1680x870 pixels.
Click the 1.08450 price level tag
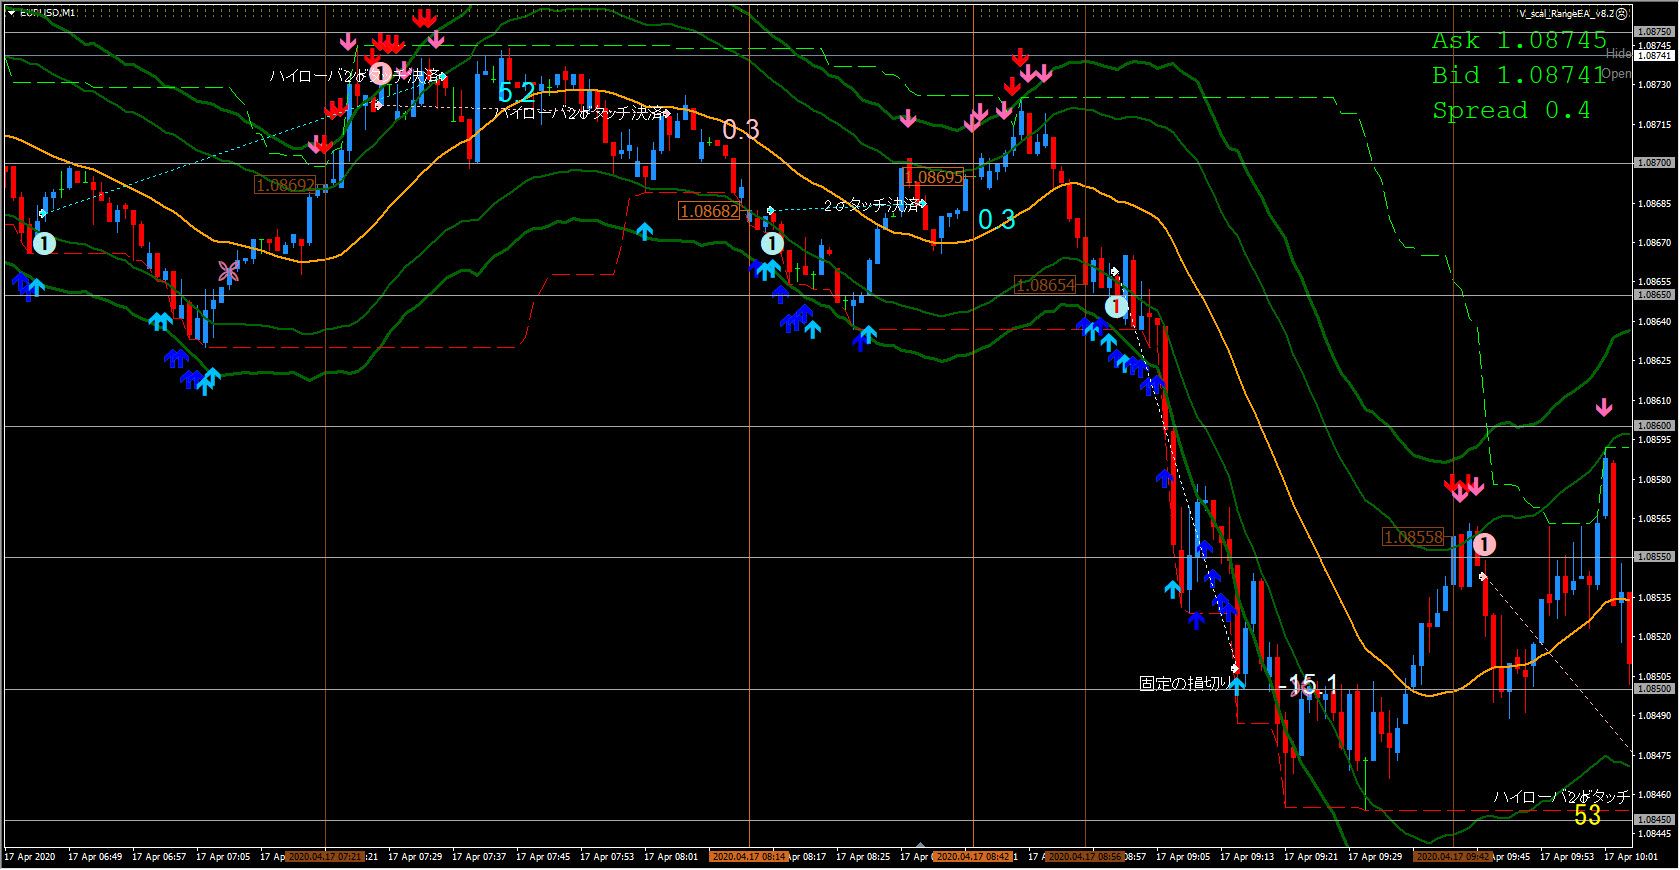[x=1654, y=820]
